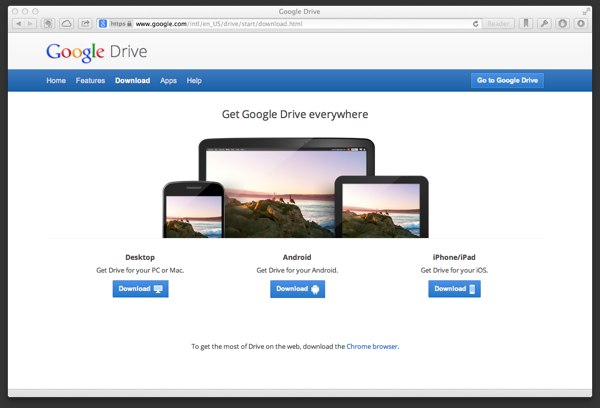Enter full screen with the window's corner arrows icon
This screenshot has width=600, height=408.
click(x=586, y=12)
